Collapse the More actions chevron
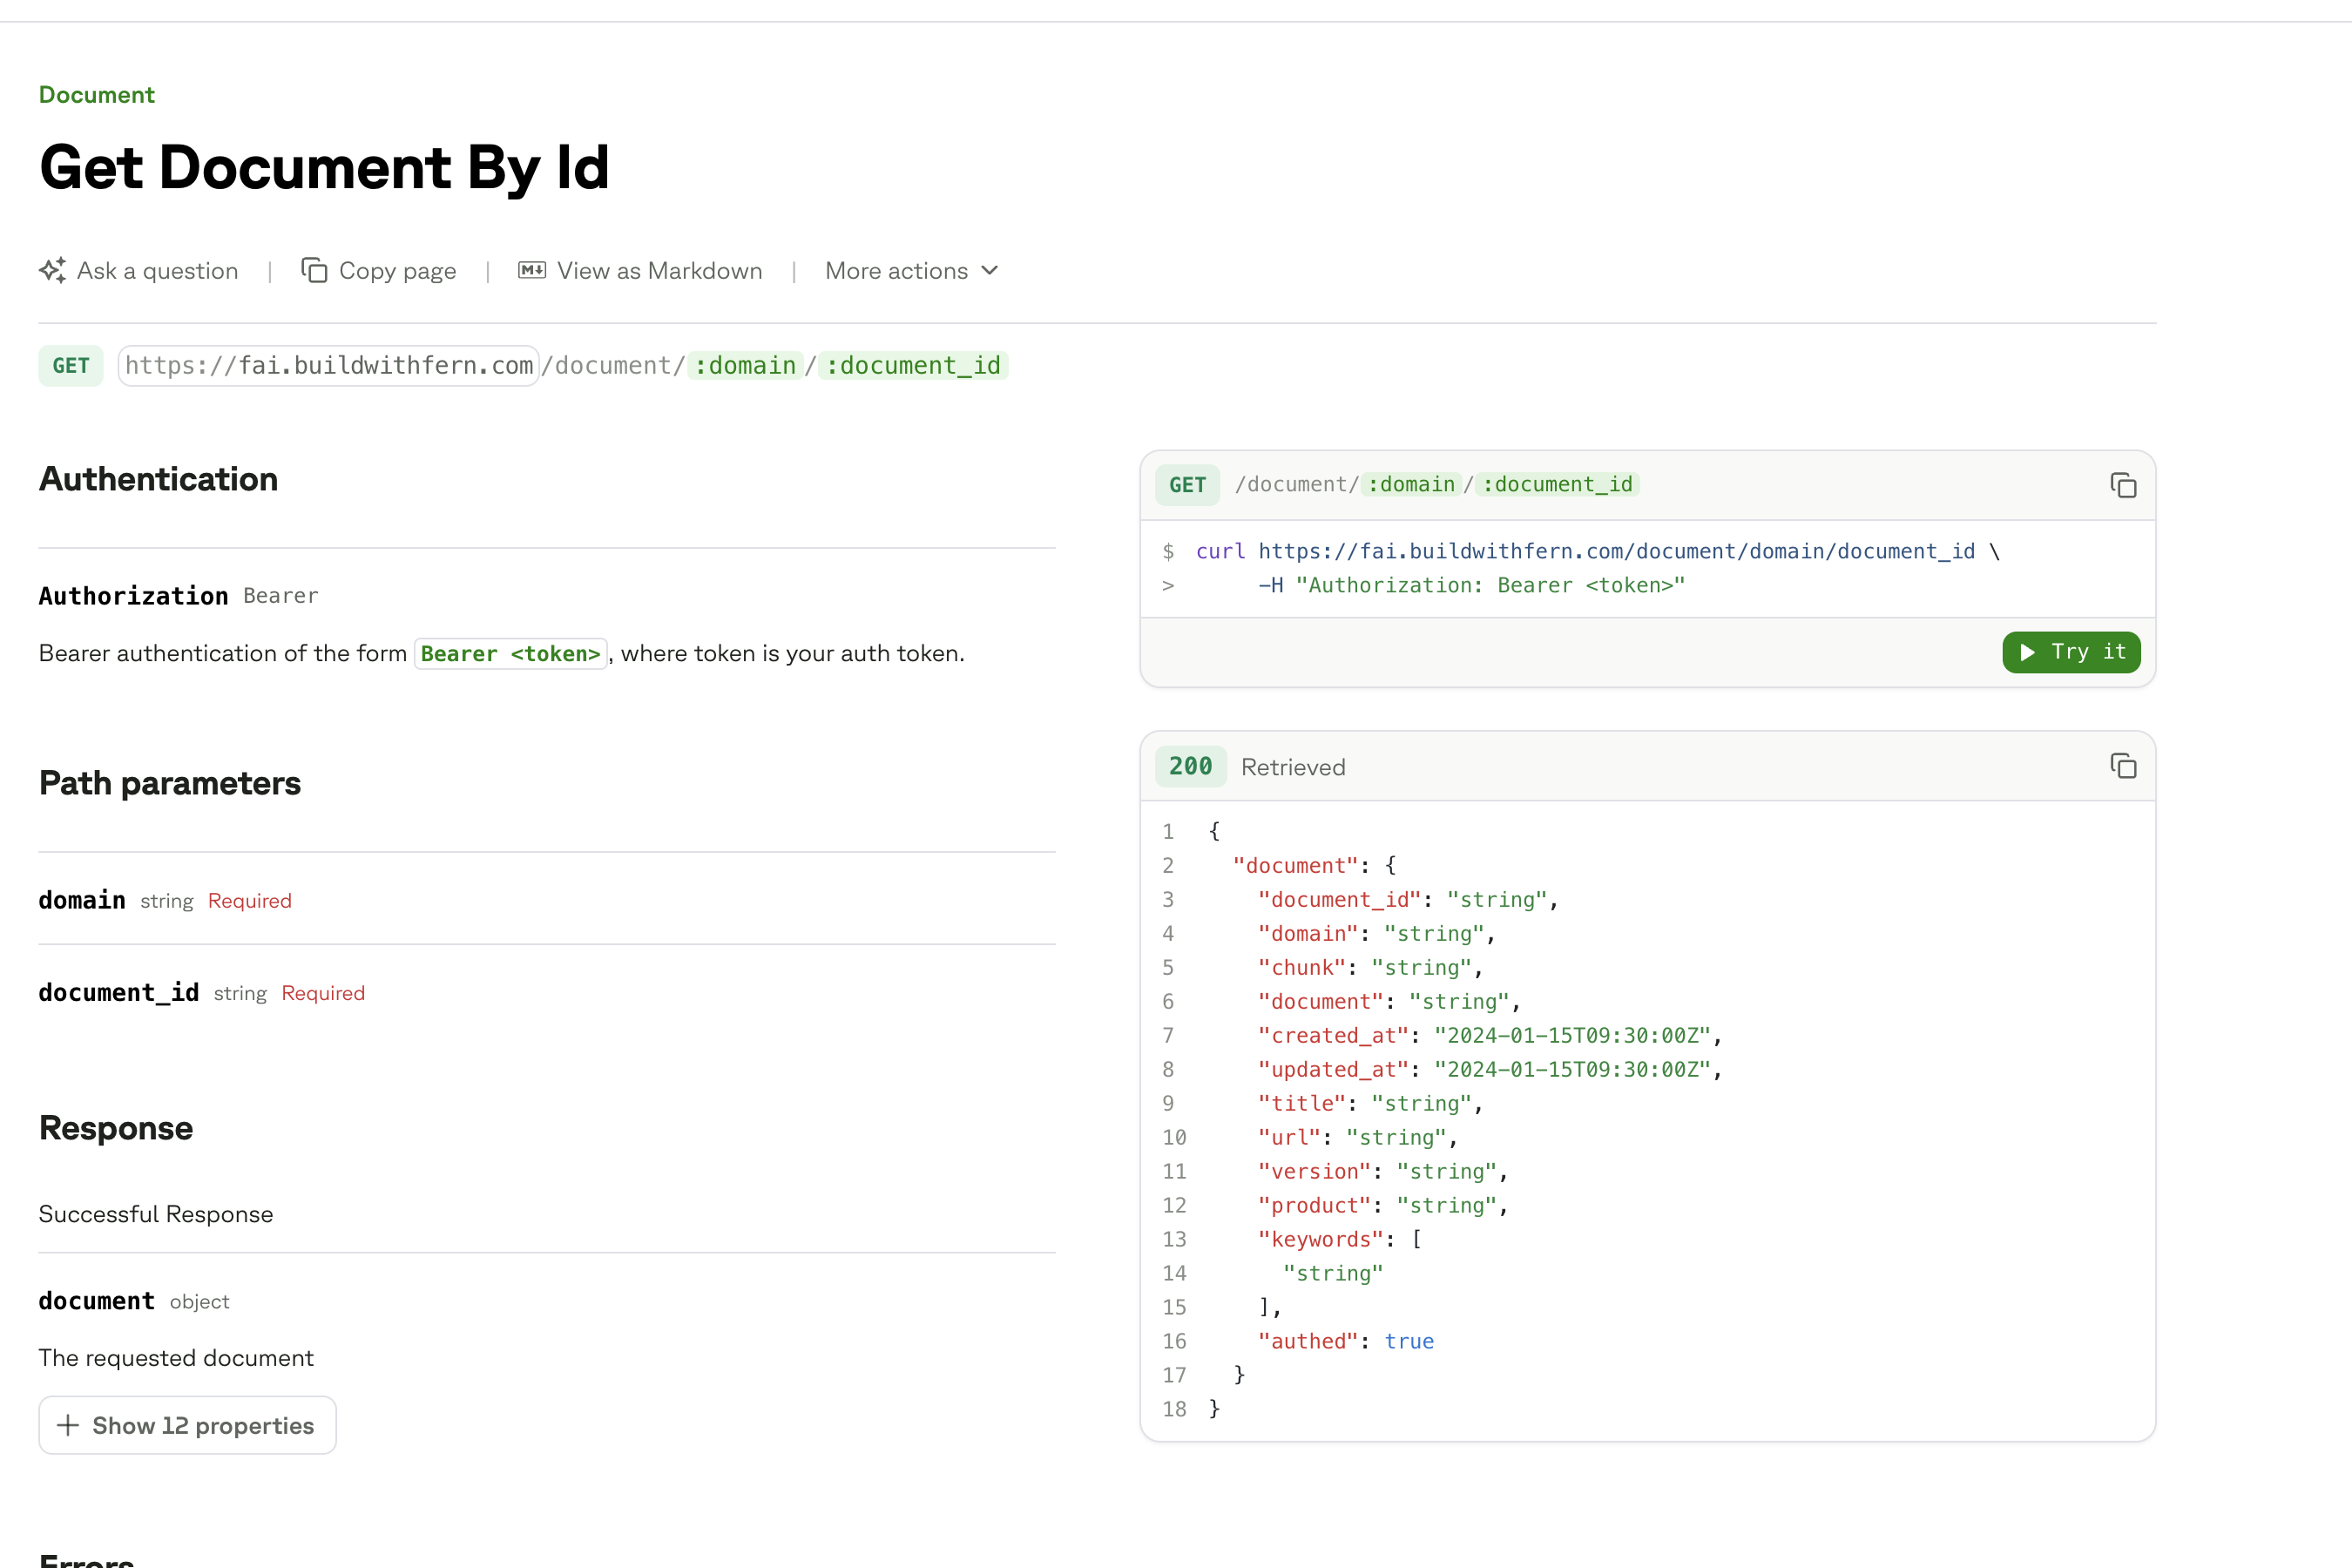2352x1568 pixels. 989,270
